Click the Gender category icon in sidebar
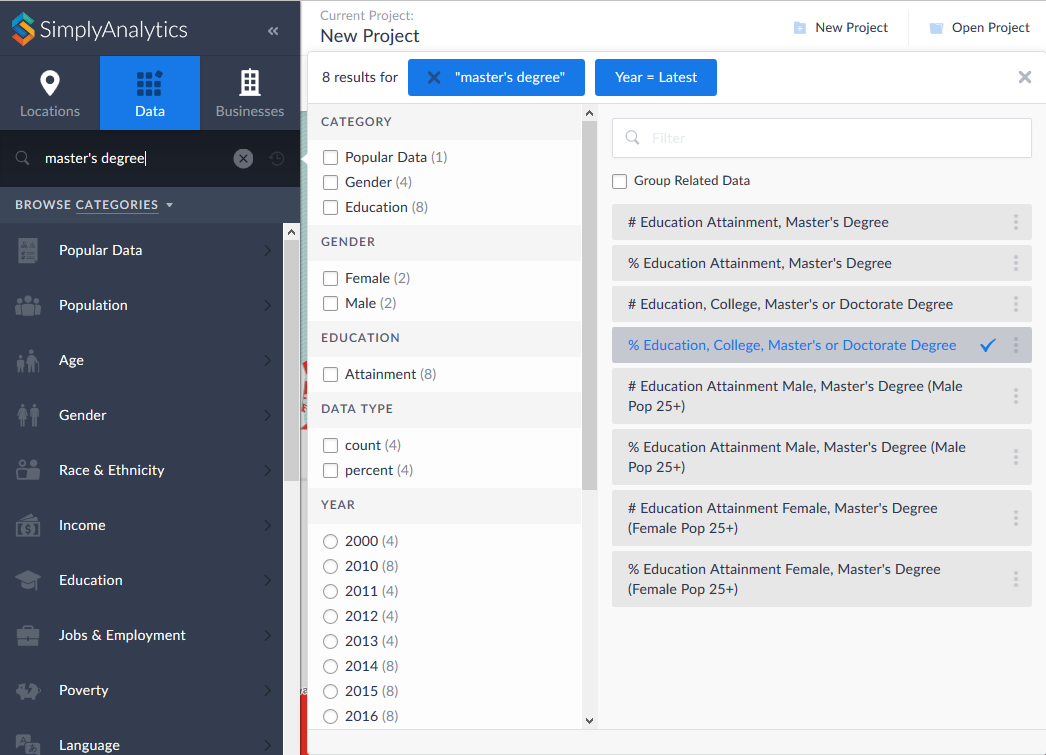1046x755 pixels. [28, 416]
